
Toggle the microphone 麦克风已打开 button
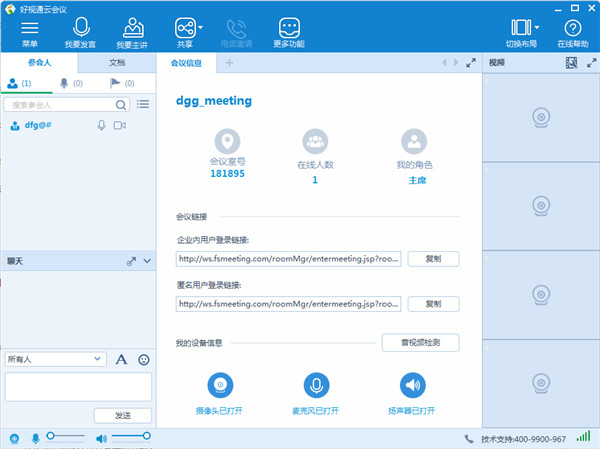tap(317, 385)
